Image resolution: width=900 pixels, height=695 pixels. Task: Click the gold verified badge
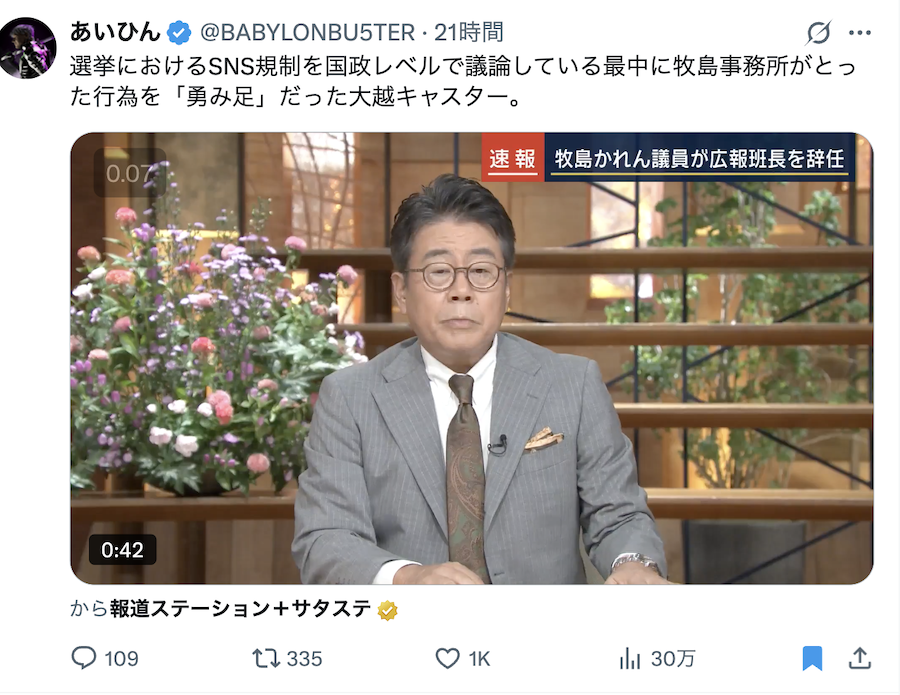[x=387, y=610]
